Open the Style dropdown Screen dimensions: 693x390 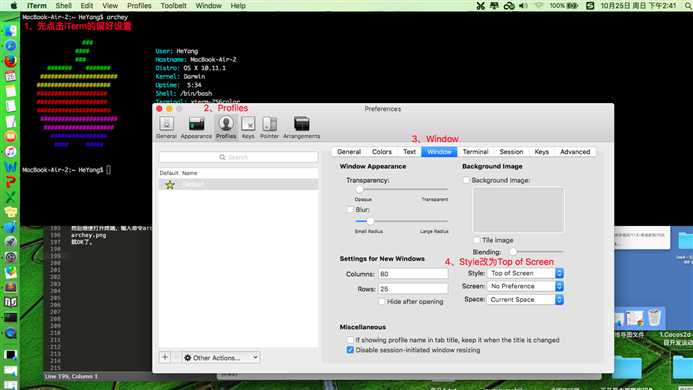[x=525, y=273]
